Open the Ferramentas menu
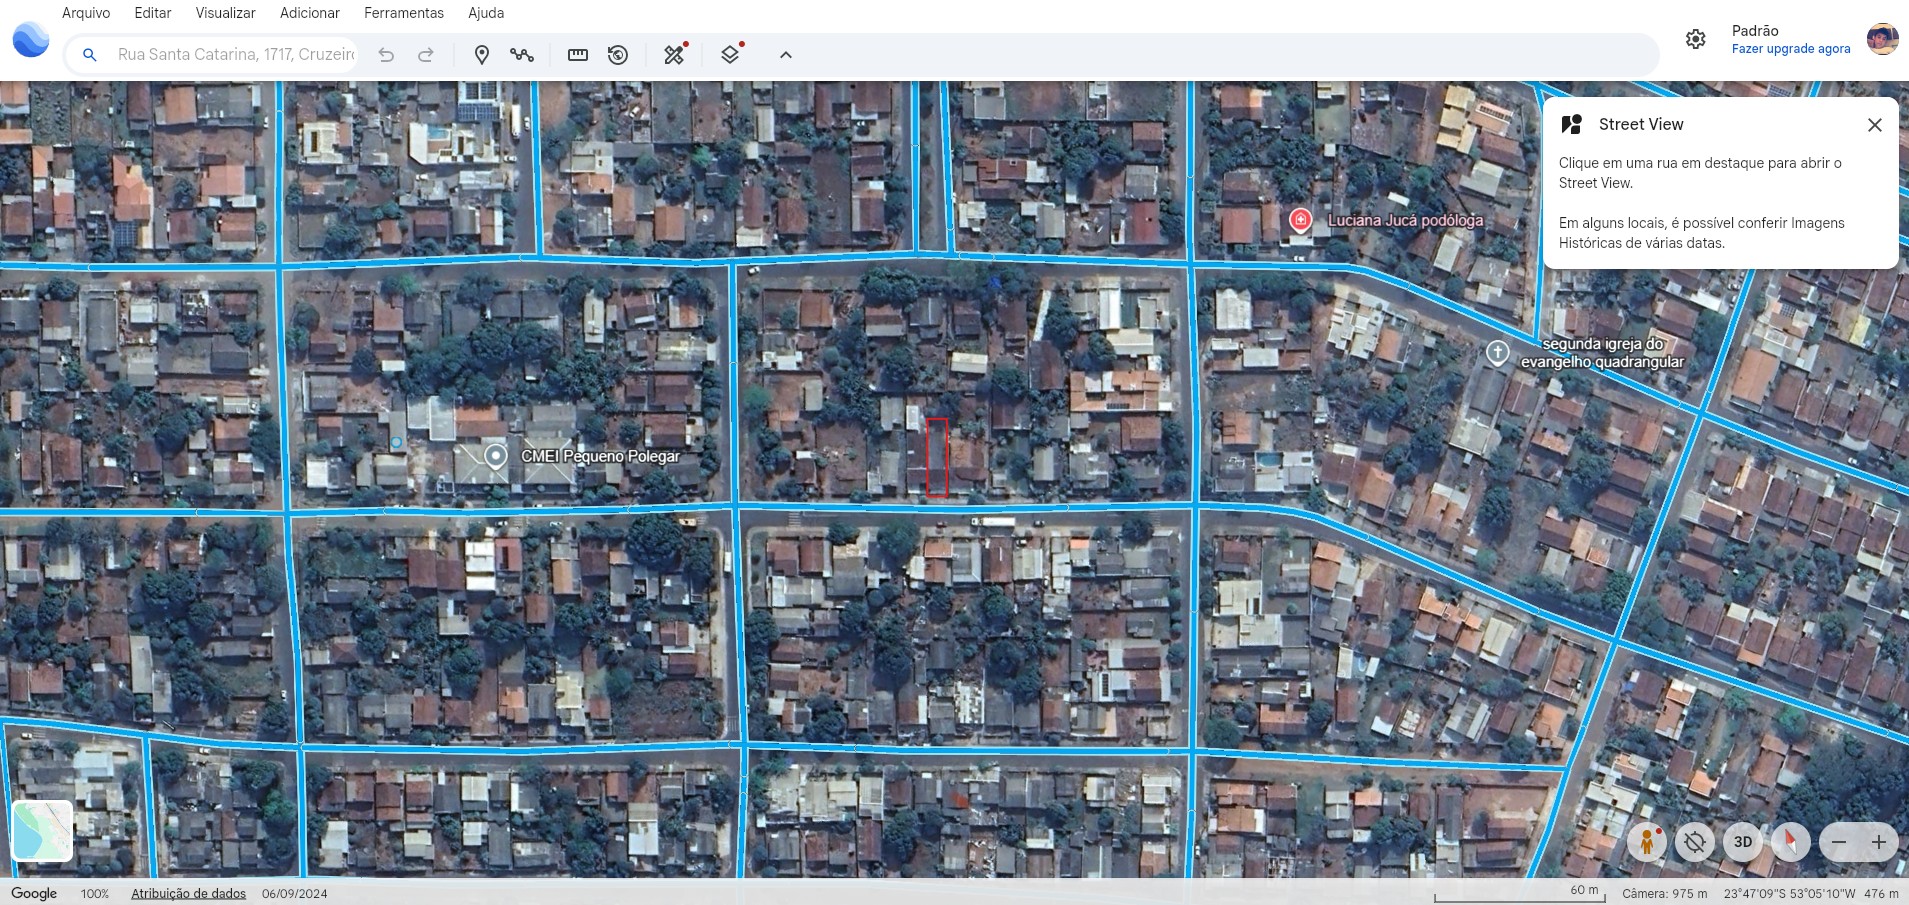1909x905 pixels. [404, 13]
